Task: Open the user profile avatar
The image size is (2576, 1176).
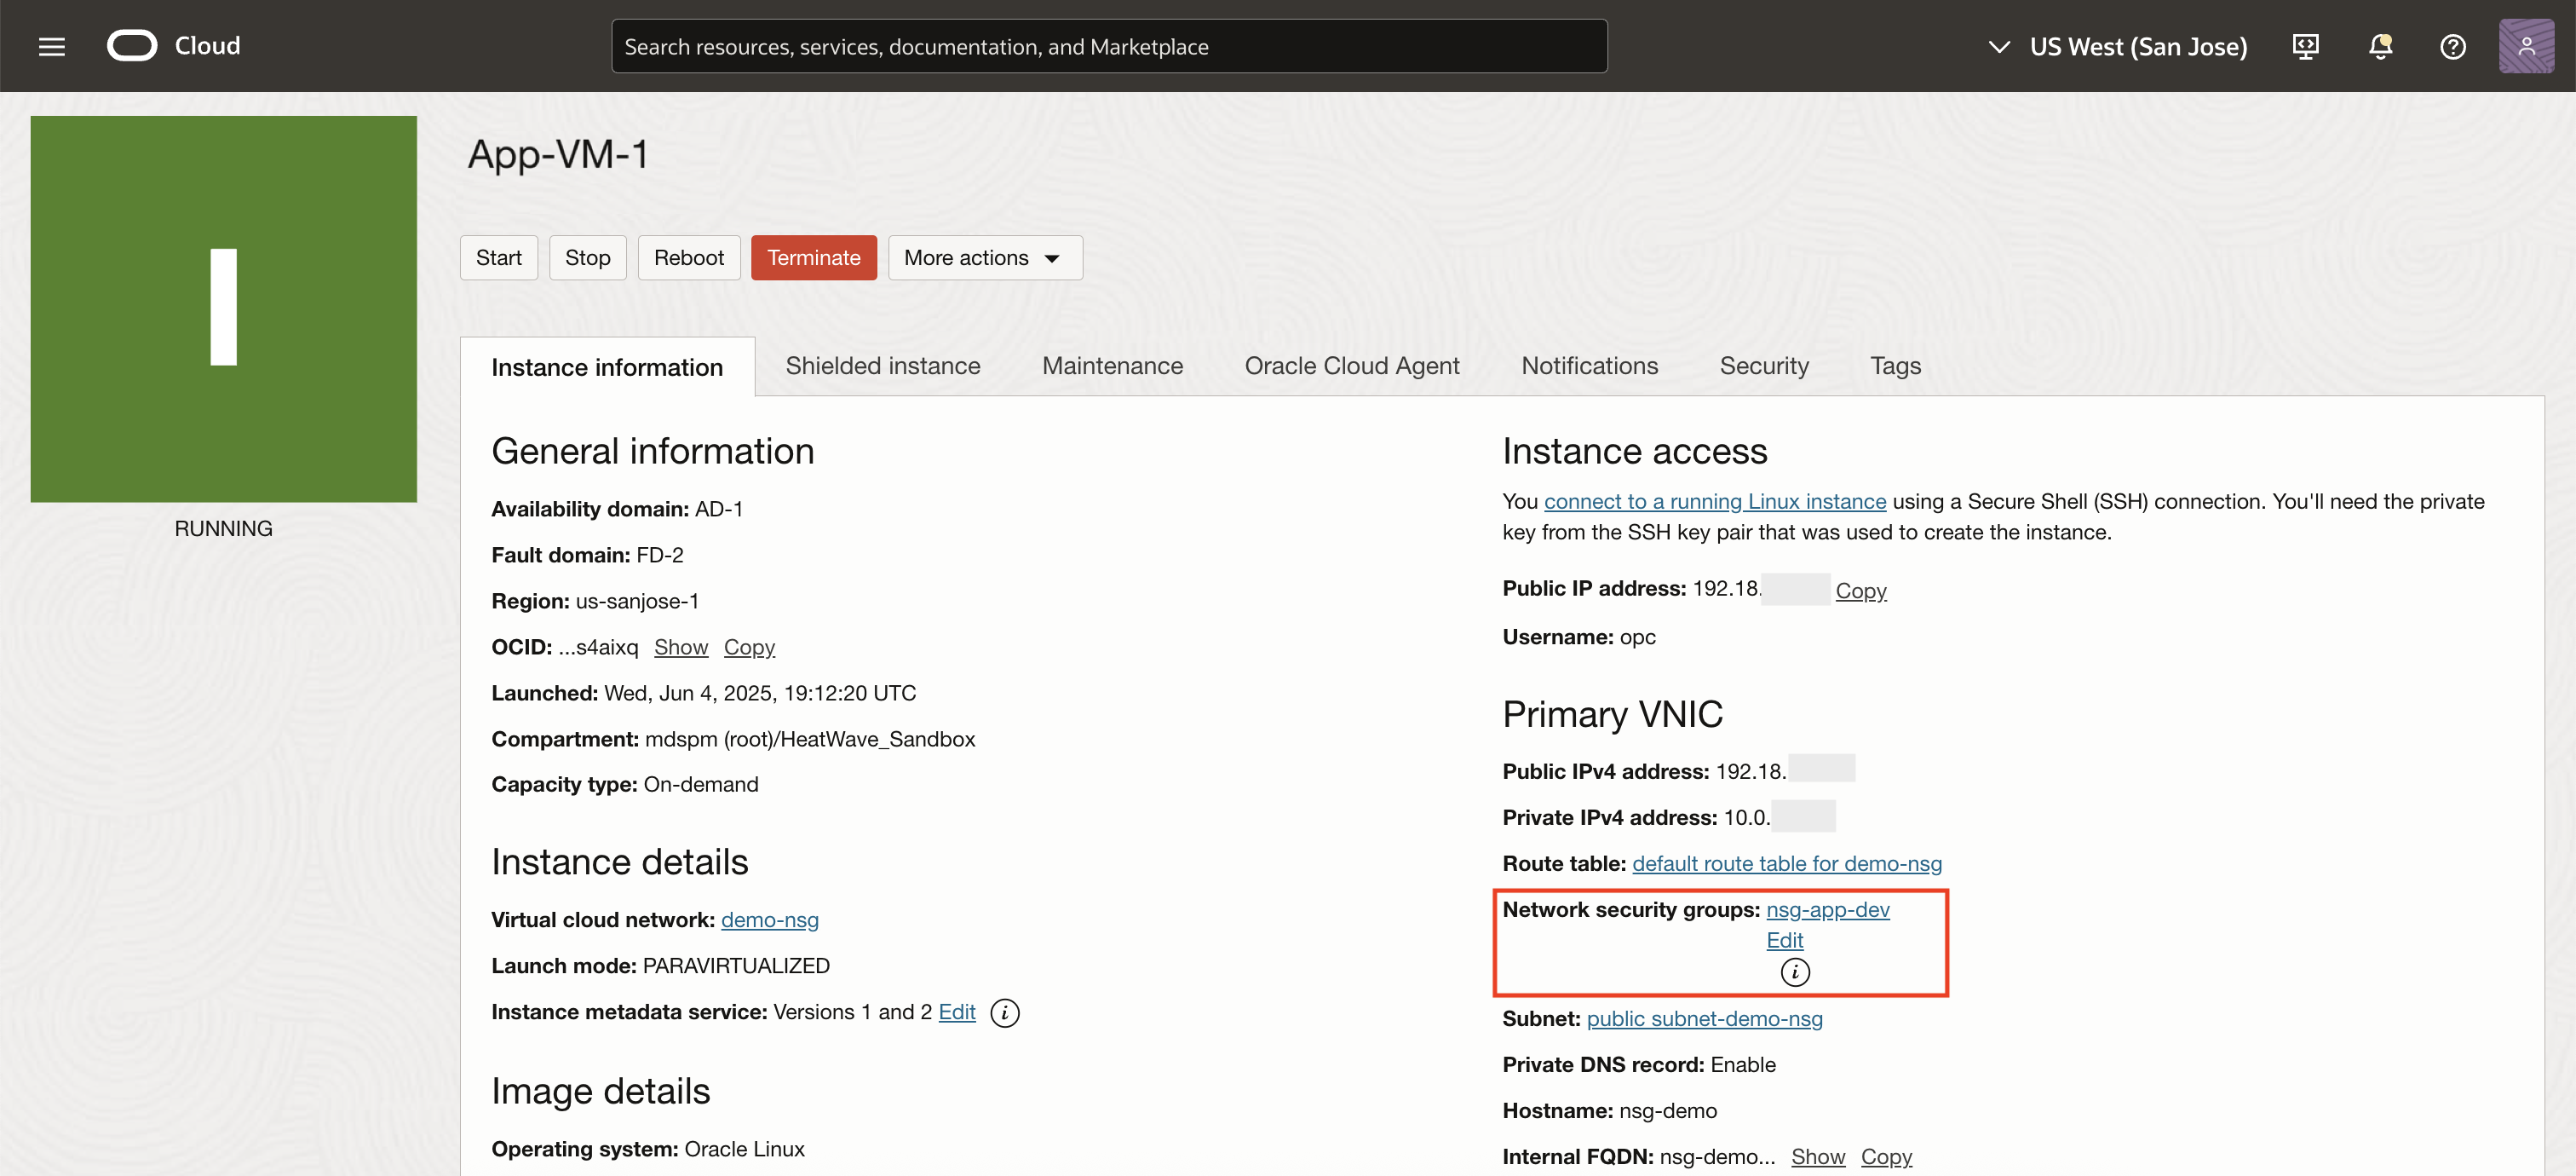Action: (2527, 46)
